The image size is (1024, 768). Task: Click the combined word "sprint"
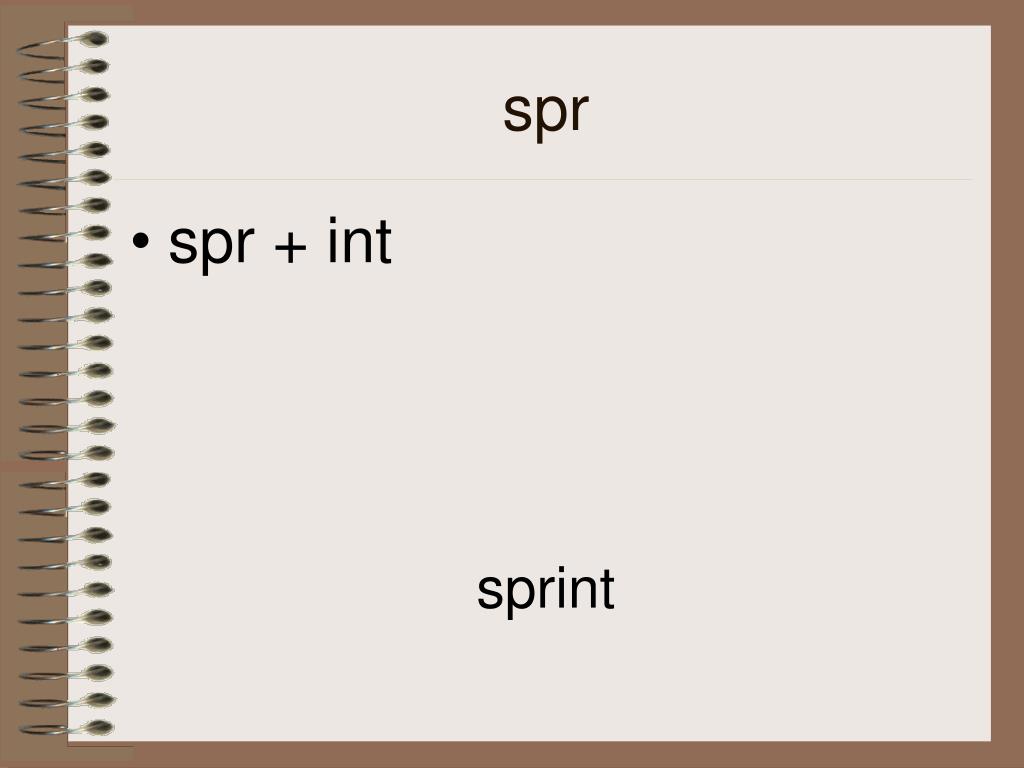(x=546, y=590)
